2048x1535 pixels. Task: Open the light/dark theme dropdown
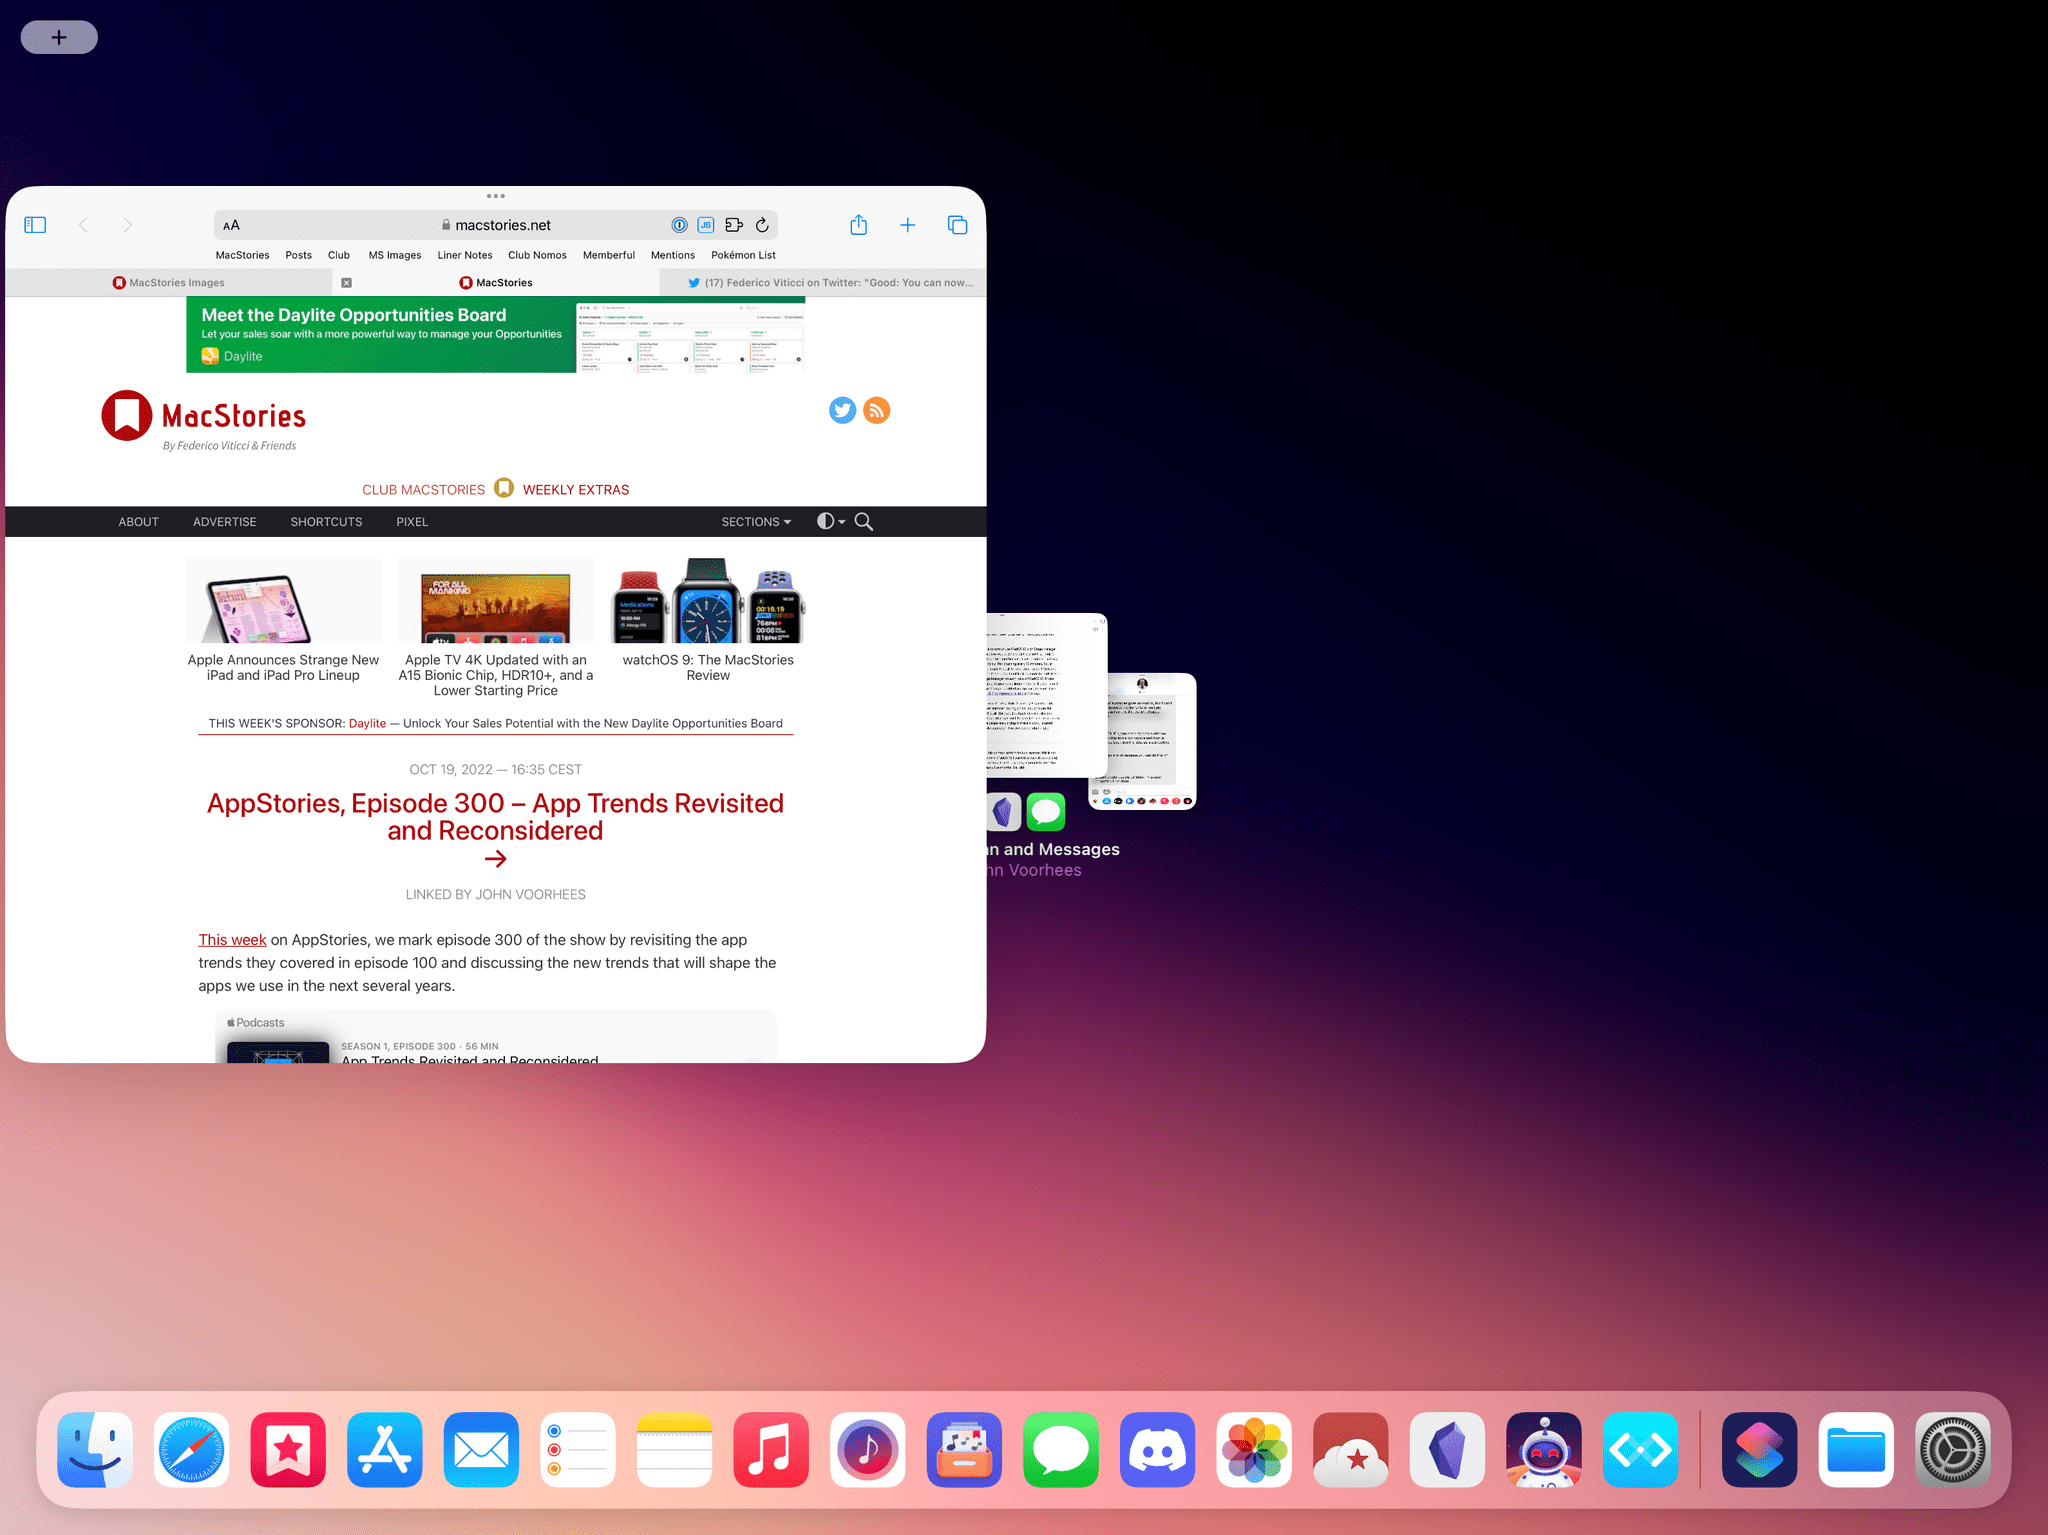(x=831, y=521)
